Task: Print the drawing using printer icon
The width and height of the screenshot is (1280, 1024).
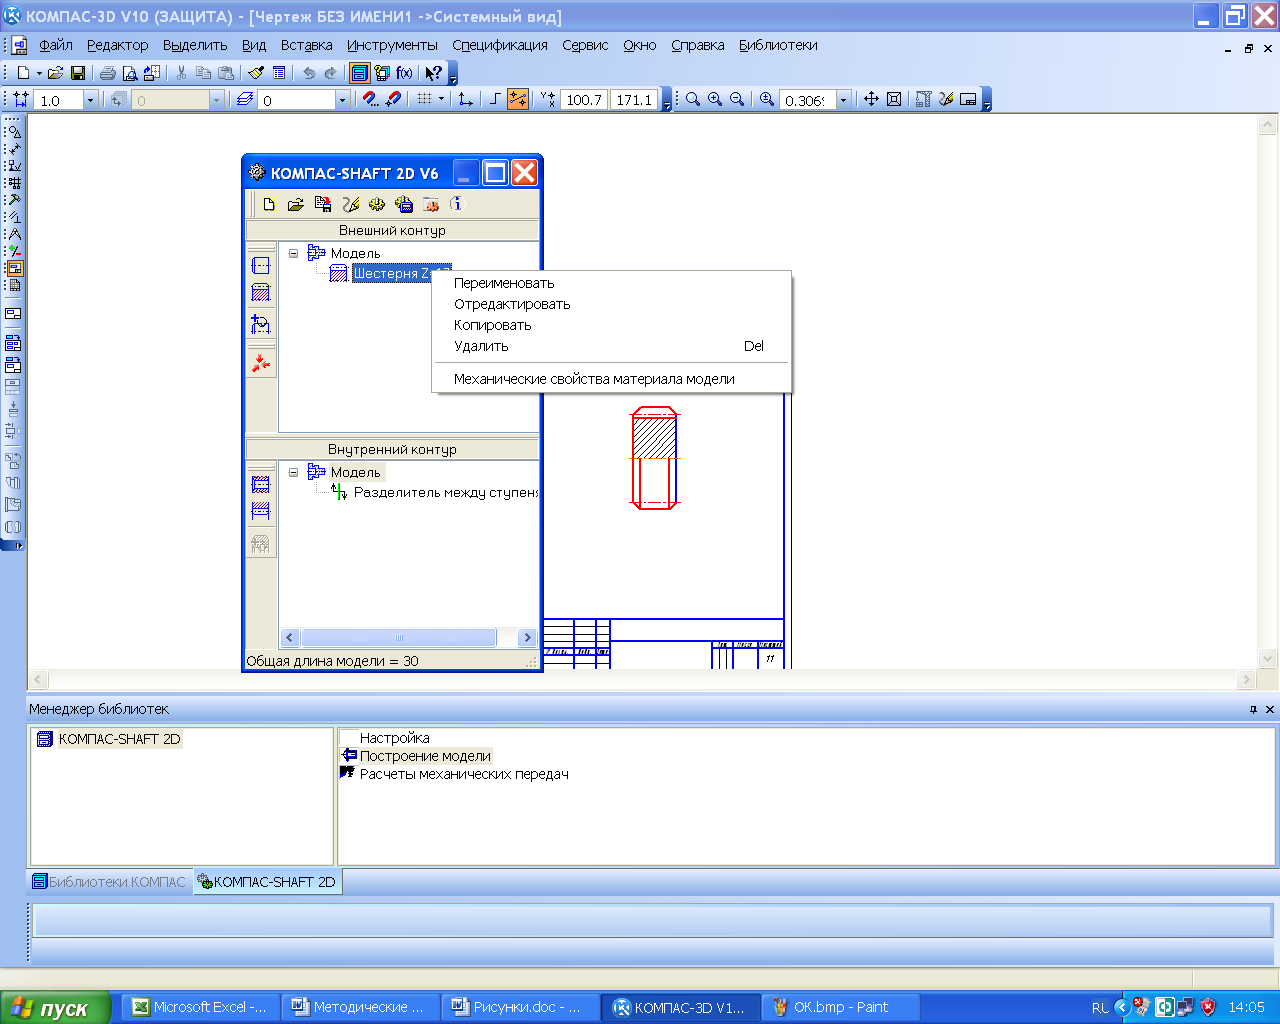Action: tap(107, 73)
